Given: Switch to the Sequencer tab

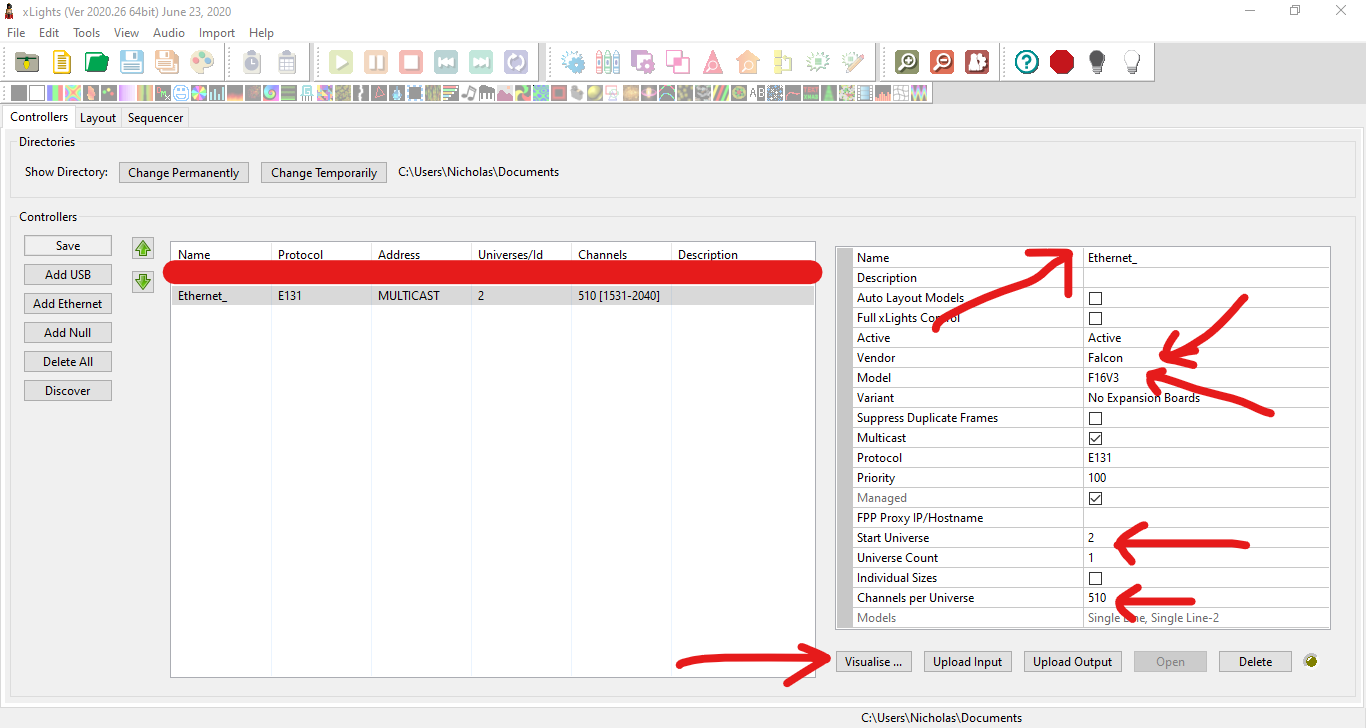Looking at the screenshot, I should coord(156,118).
